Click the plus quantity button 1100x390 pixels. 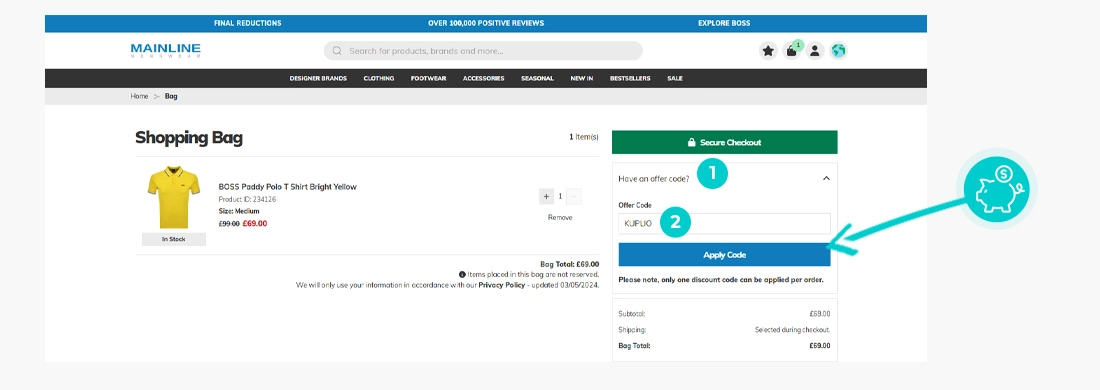point(546,196)
